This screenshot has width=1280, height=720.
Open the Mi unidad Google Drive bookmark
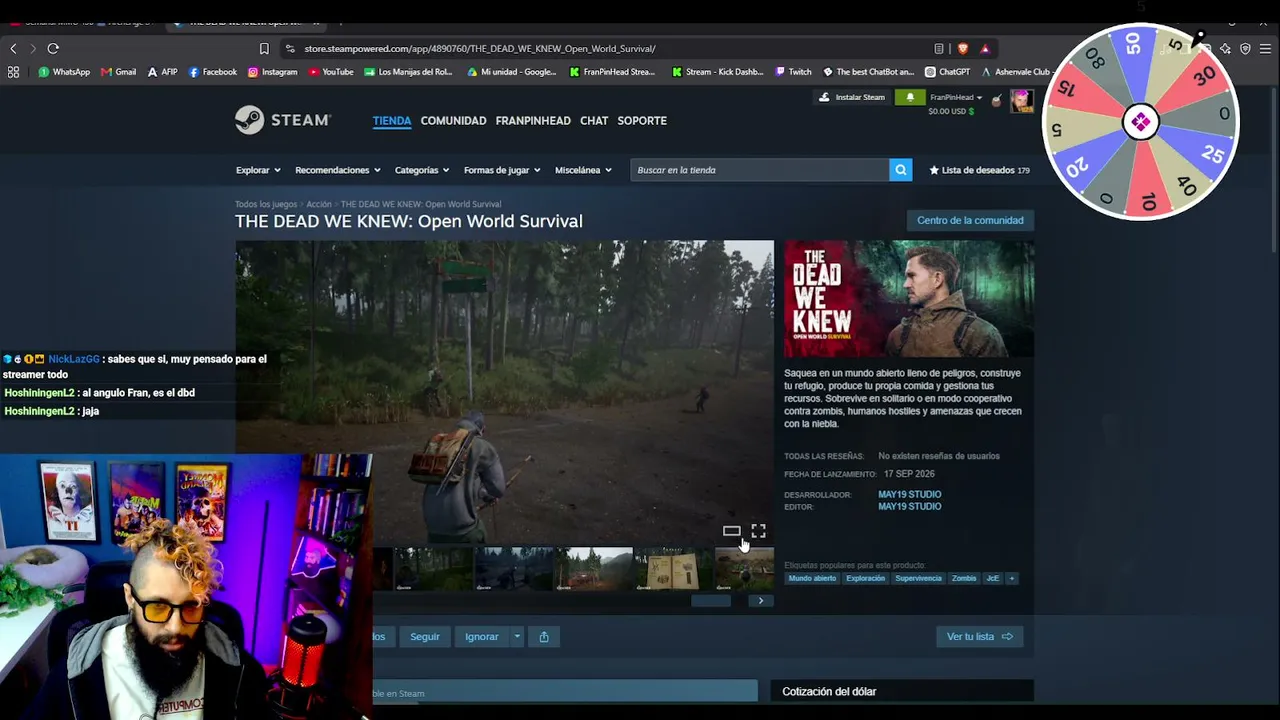(x=512, y=72)
